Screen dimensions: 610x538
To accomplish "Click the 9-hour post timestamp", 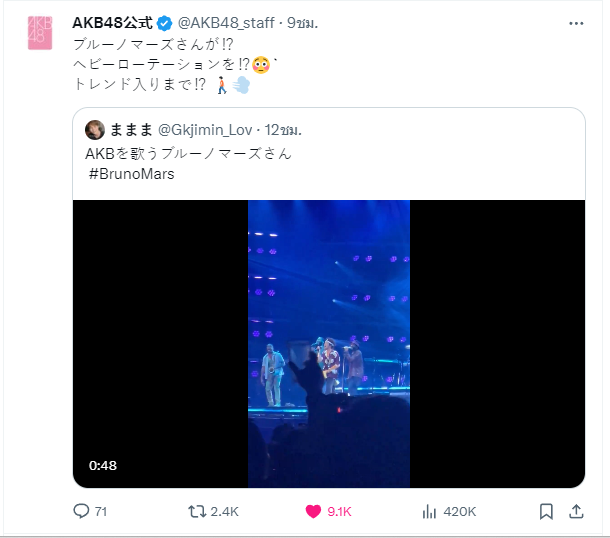I will tap(303, 23).
